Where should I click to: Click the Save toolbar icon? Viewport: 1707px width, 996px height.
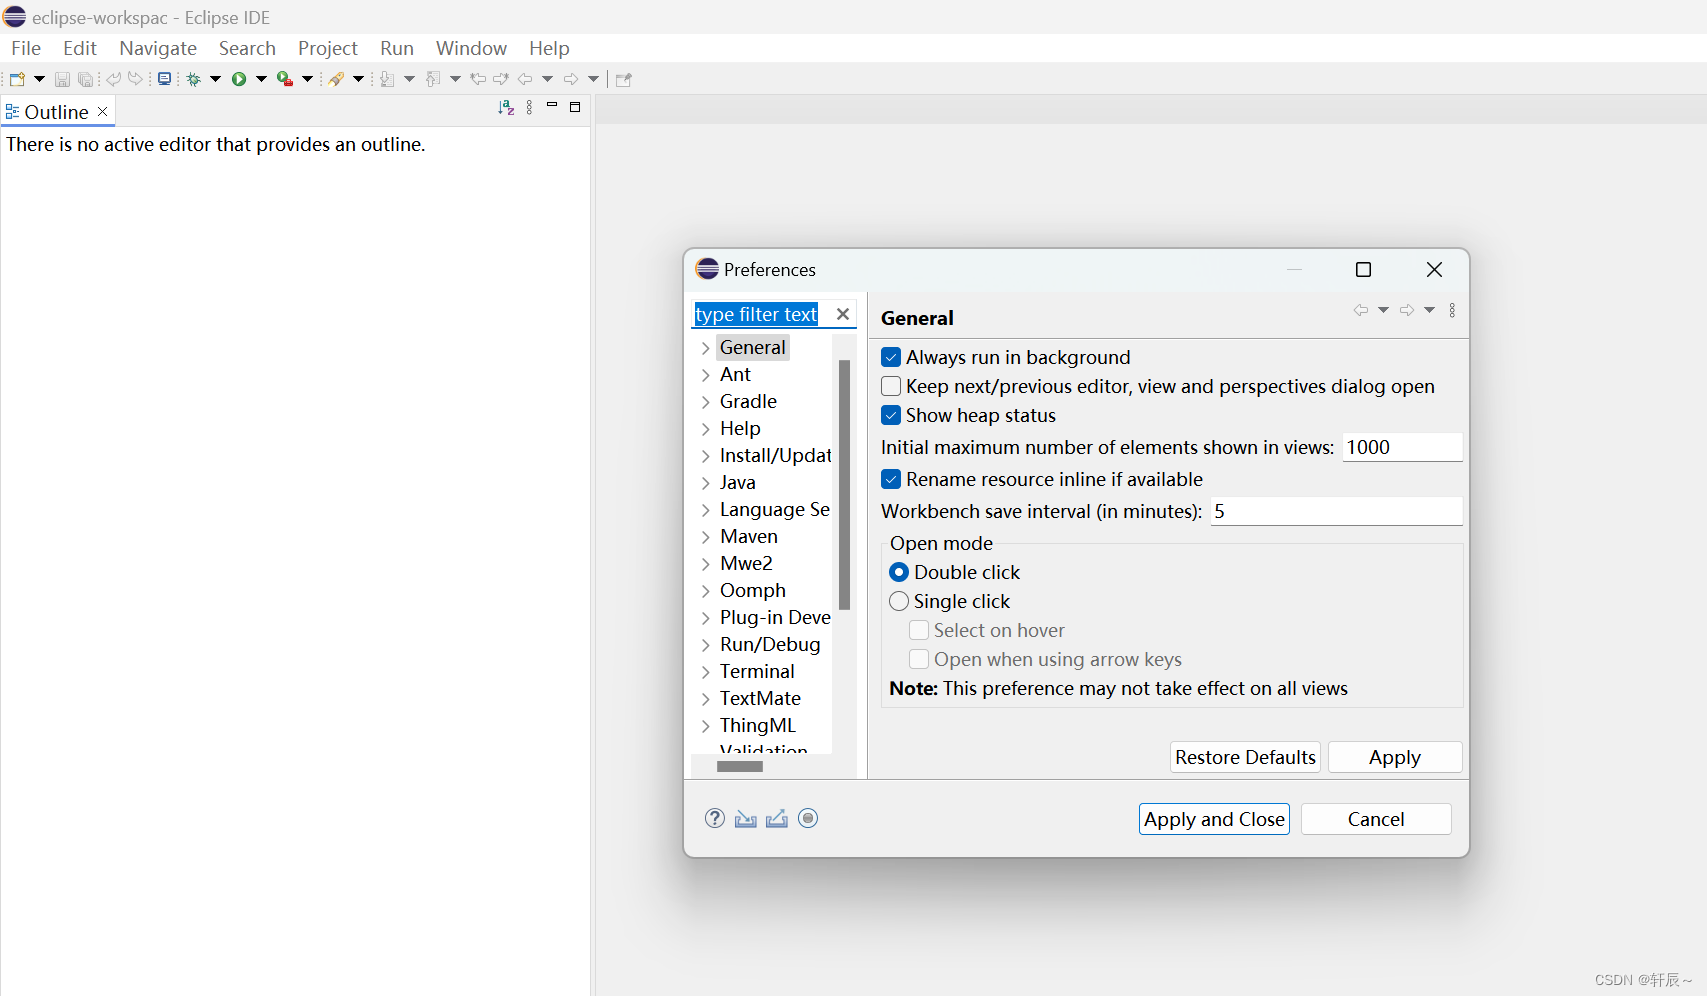coord(62,79)
